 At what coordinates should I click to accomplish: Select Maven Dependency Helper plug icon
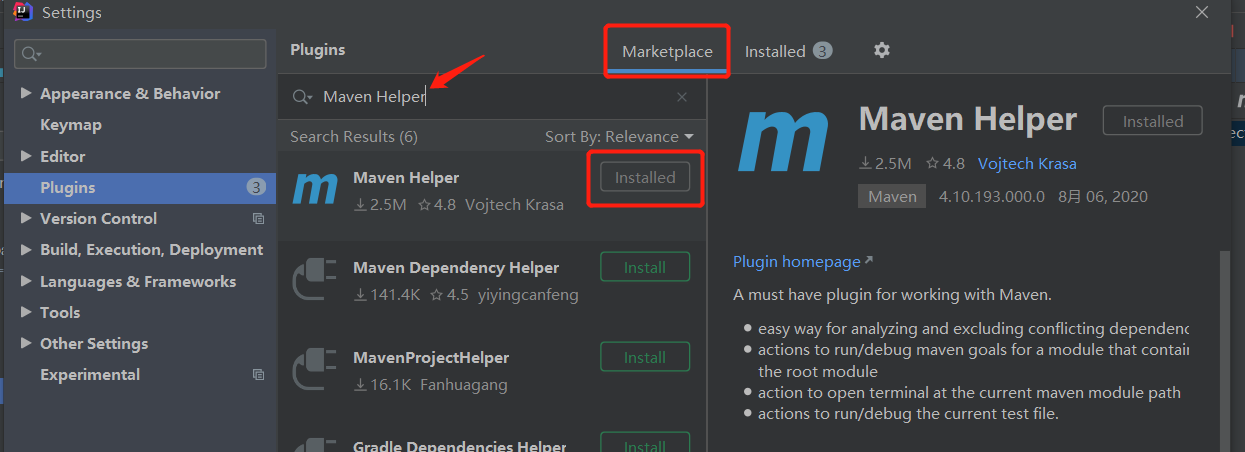[x=315, y=279]
